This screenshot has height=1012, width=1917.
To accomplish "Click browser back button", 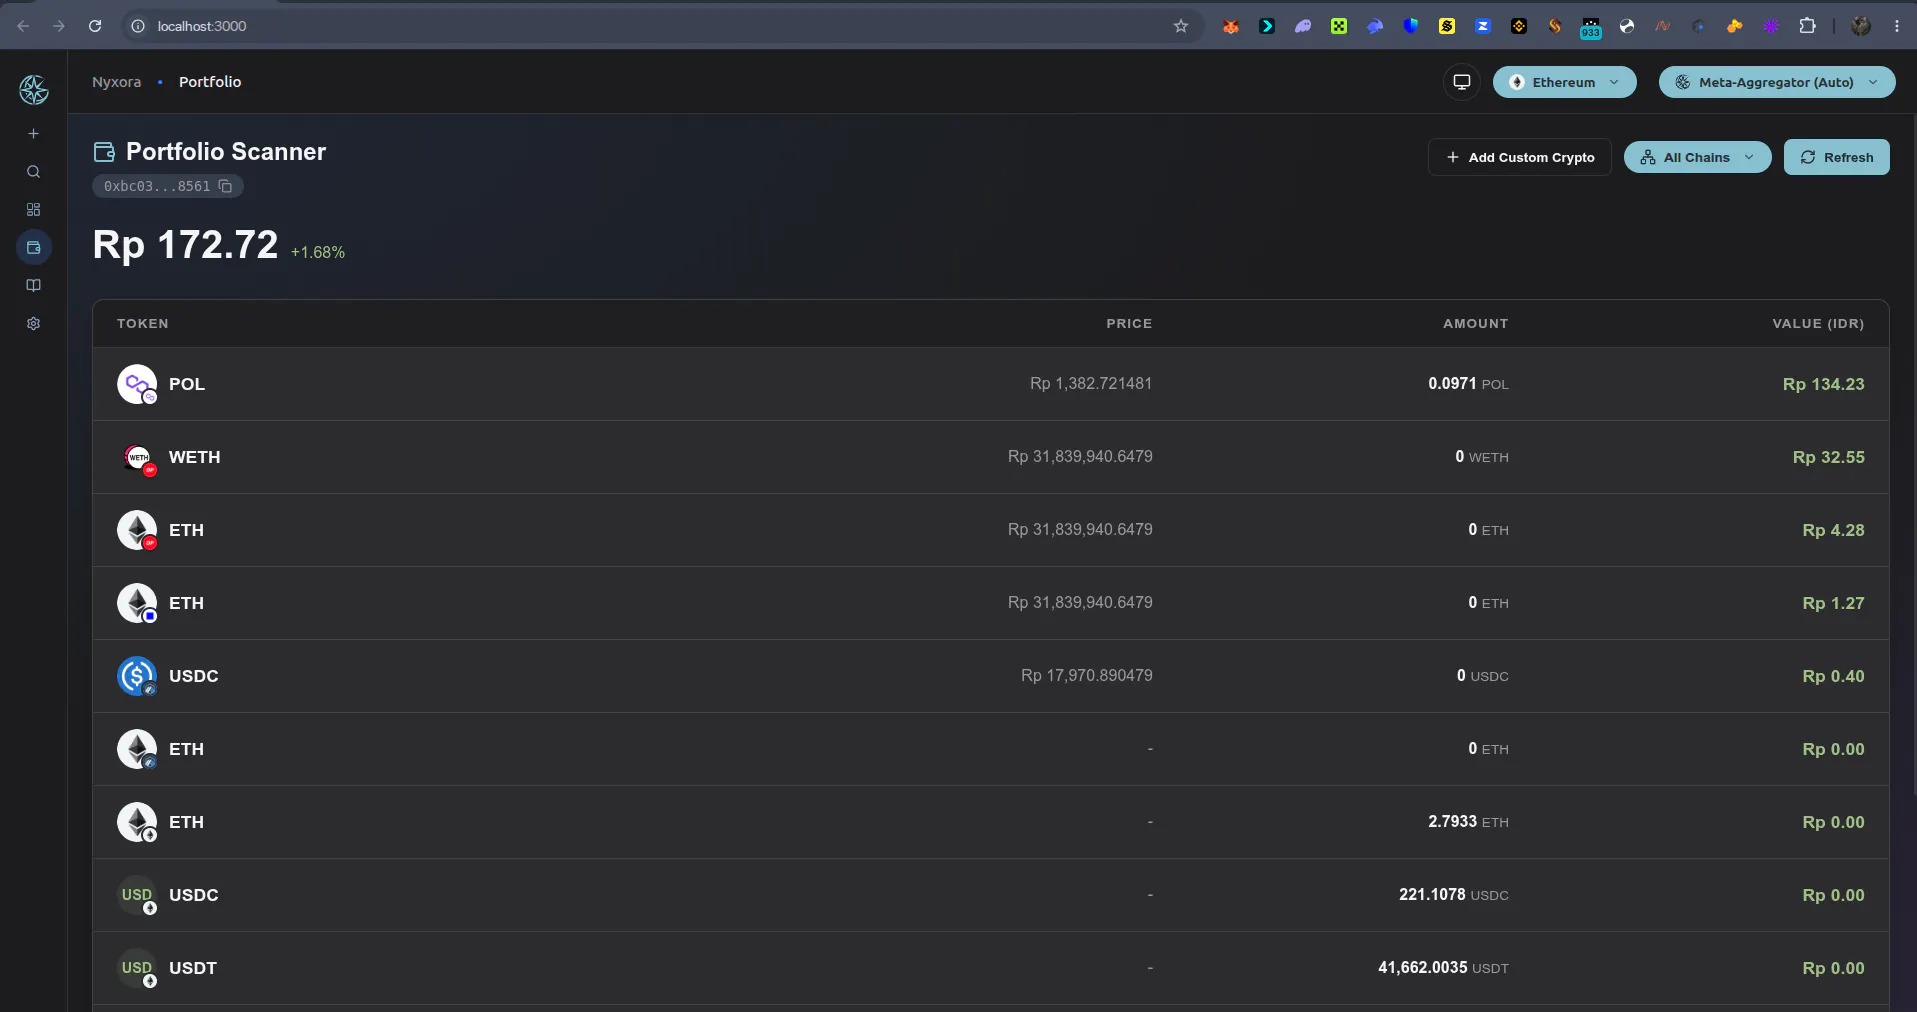I will click(23, 26).
